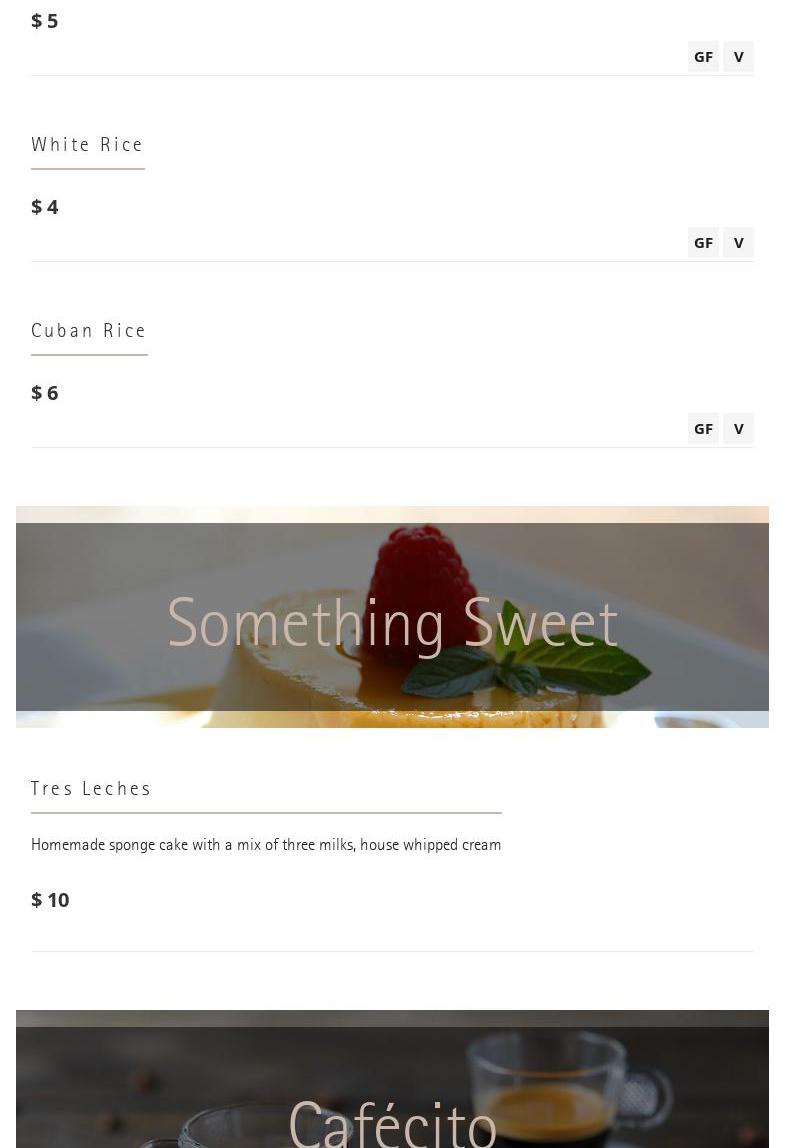Viewport: 785px width, 1148px height.
Task: Select the White Rice gluten-free GF badge
Action: (703, 243)
